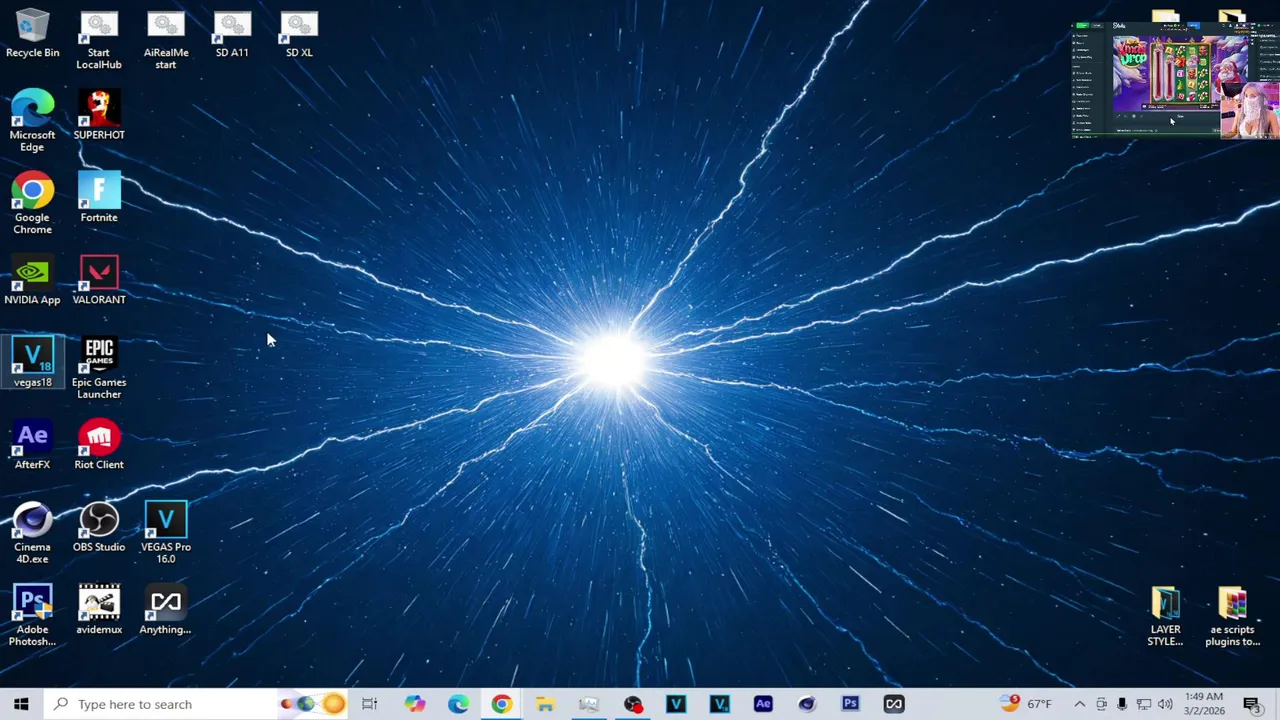Open the notification center icon
The image size is (1280, 720).
[1252, 704]
